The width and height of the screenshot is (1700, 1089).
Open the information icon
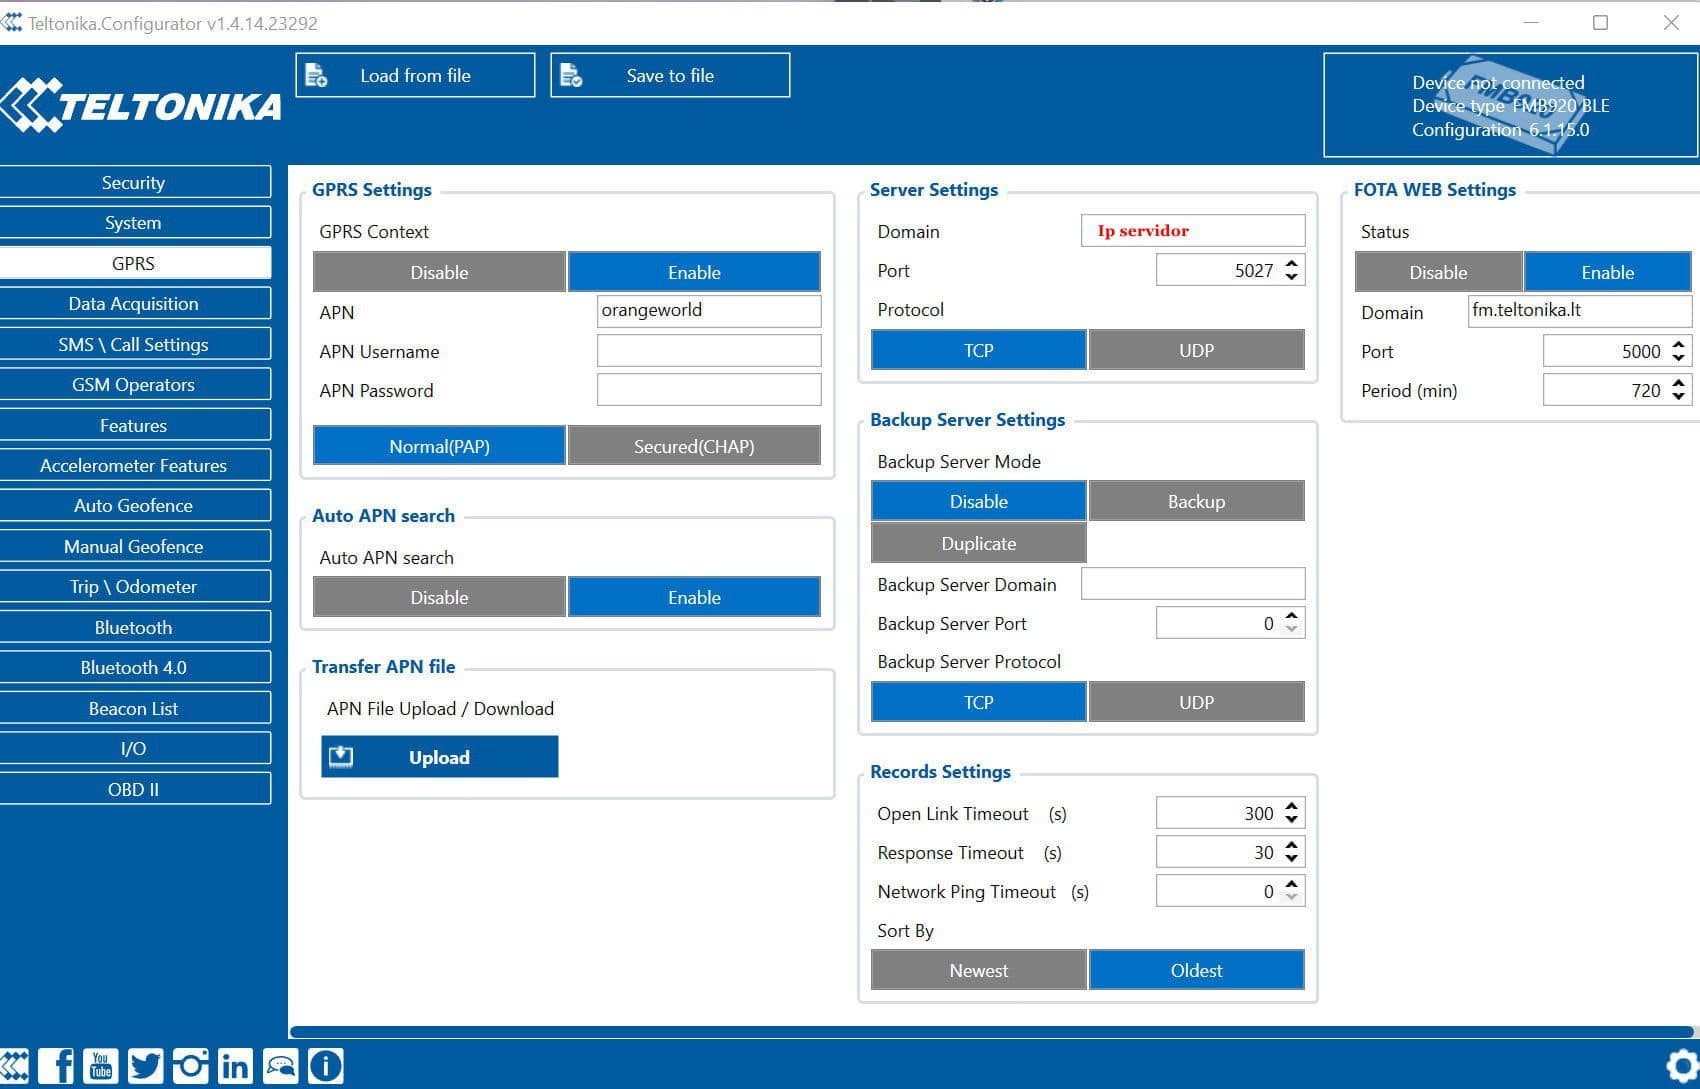coord(325,1066)
